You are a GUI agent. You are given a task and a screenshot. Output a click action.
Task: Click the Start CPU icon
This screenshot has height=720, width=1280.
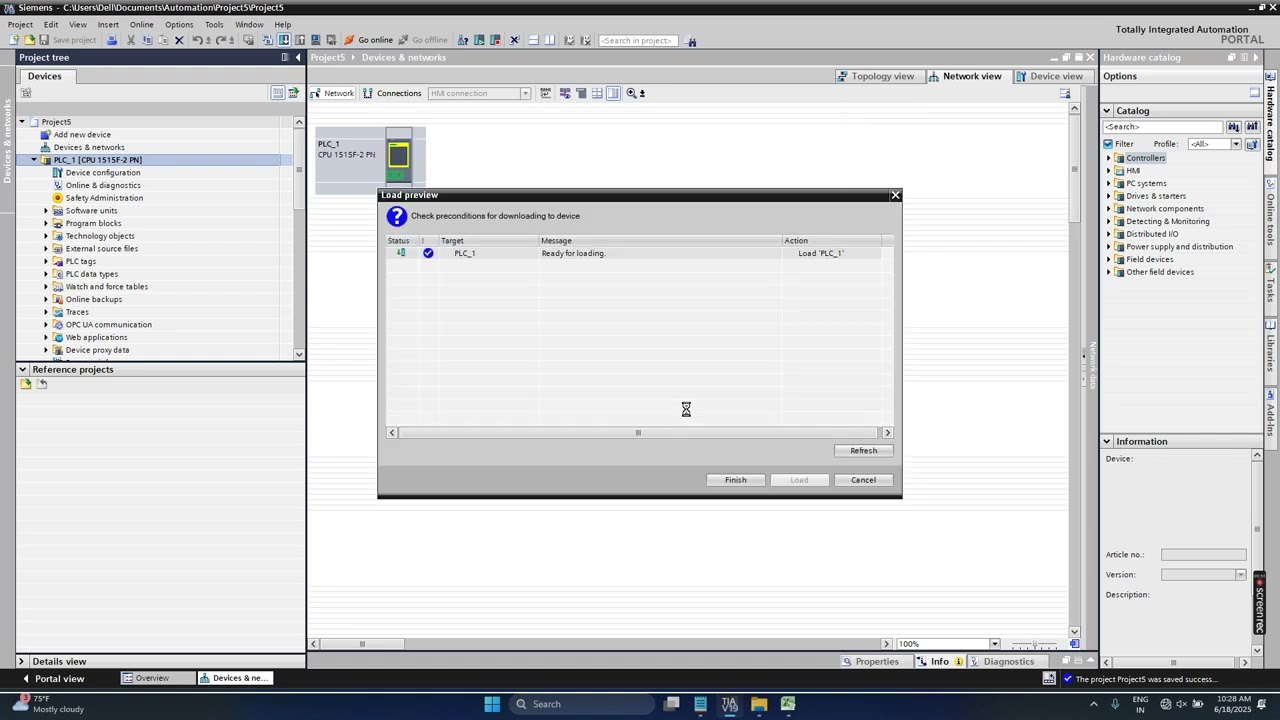479,40
